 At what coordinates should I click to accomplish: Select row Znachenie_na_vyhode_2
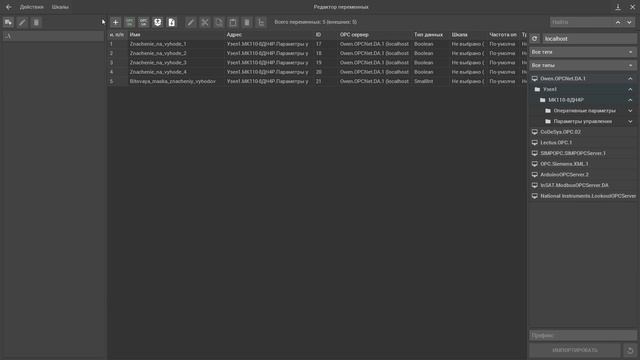coord(317,53)
